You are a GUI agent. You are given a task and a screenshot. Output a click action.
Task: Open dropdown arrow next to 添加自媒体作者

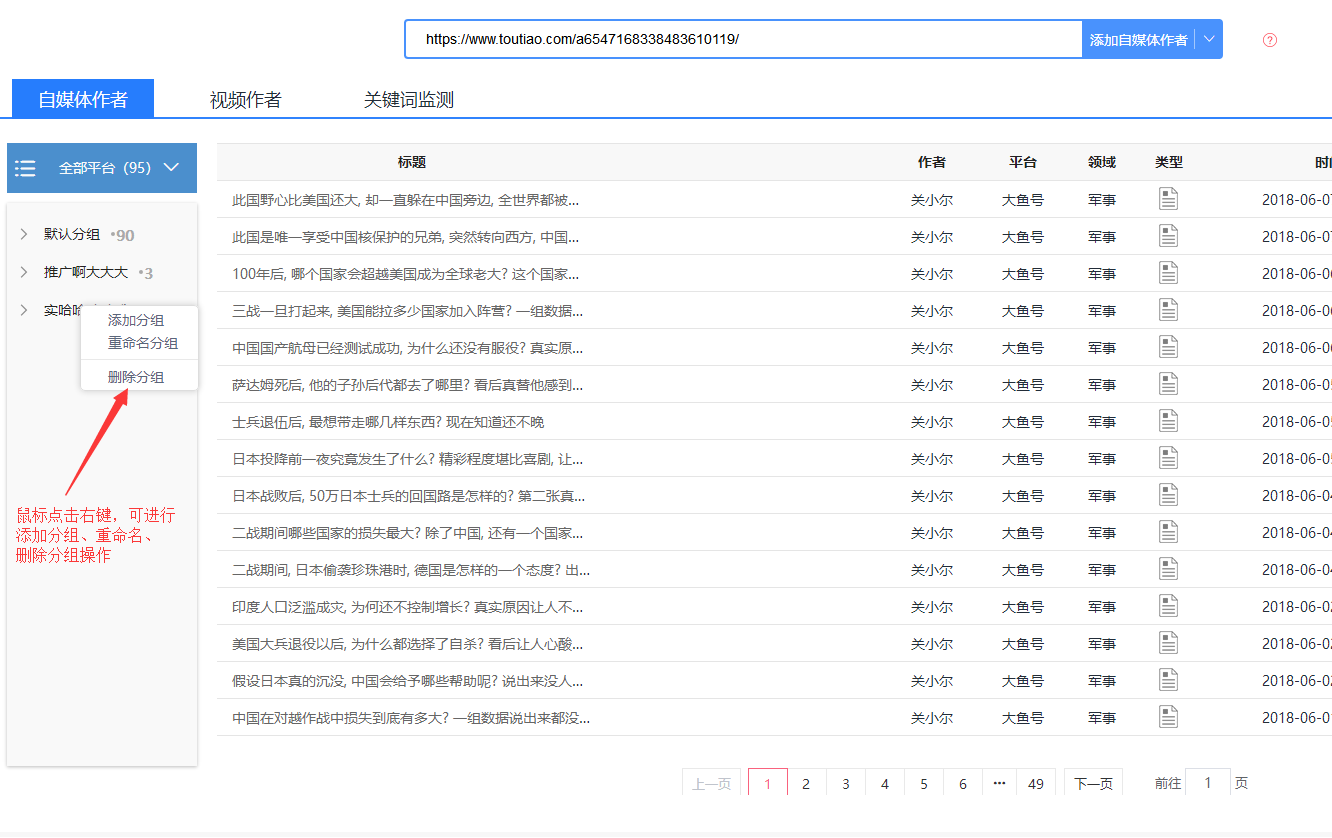click(1209, 40)
